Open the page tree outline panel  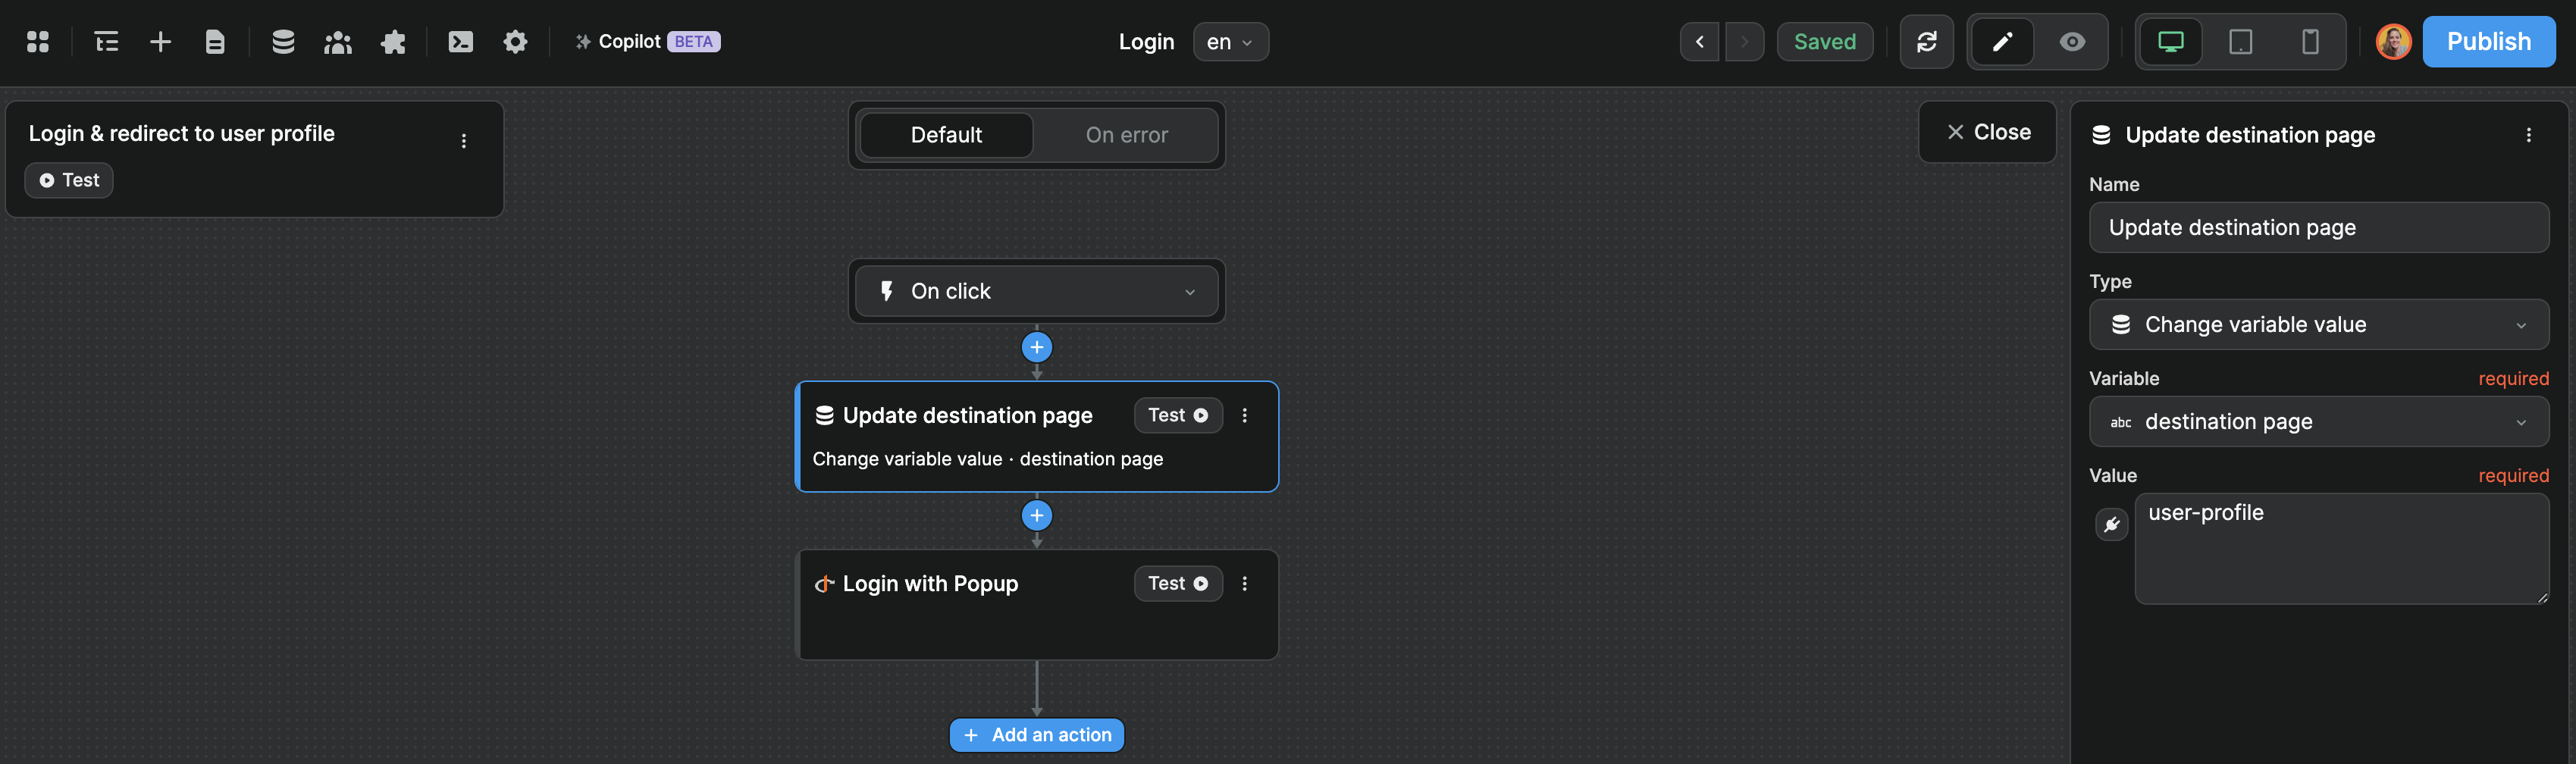point(105,41)
